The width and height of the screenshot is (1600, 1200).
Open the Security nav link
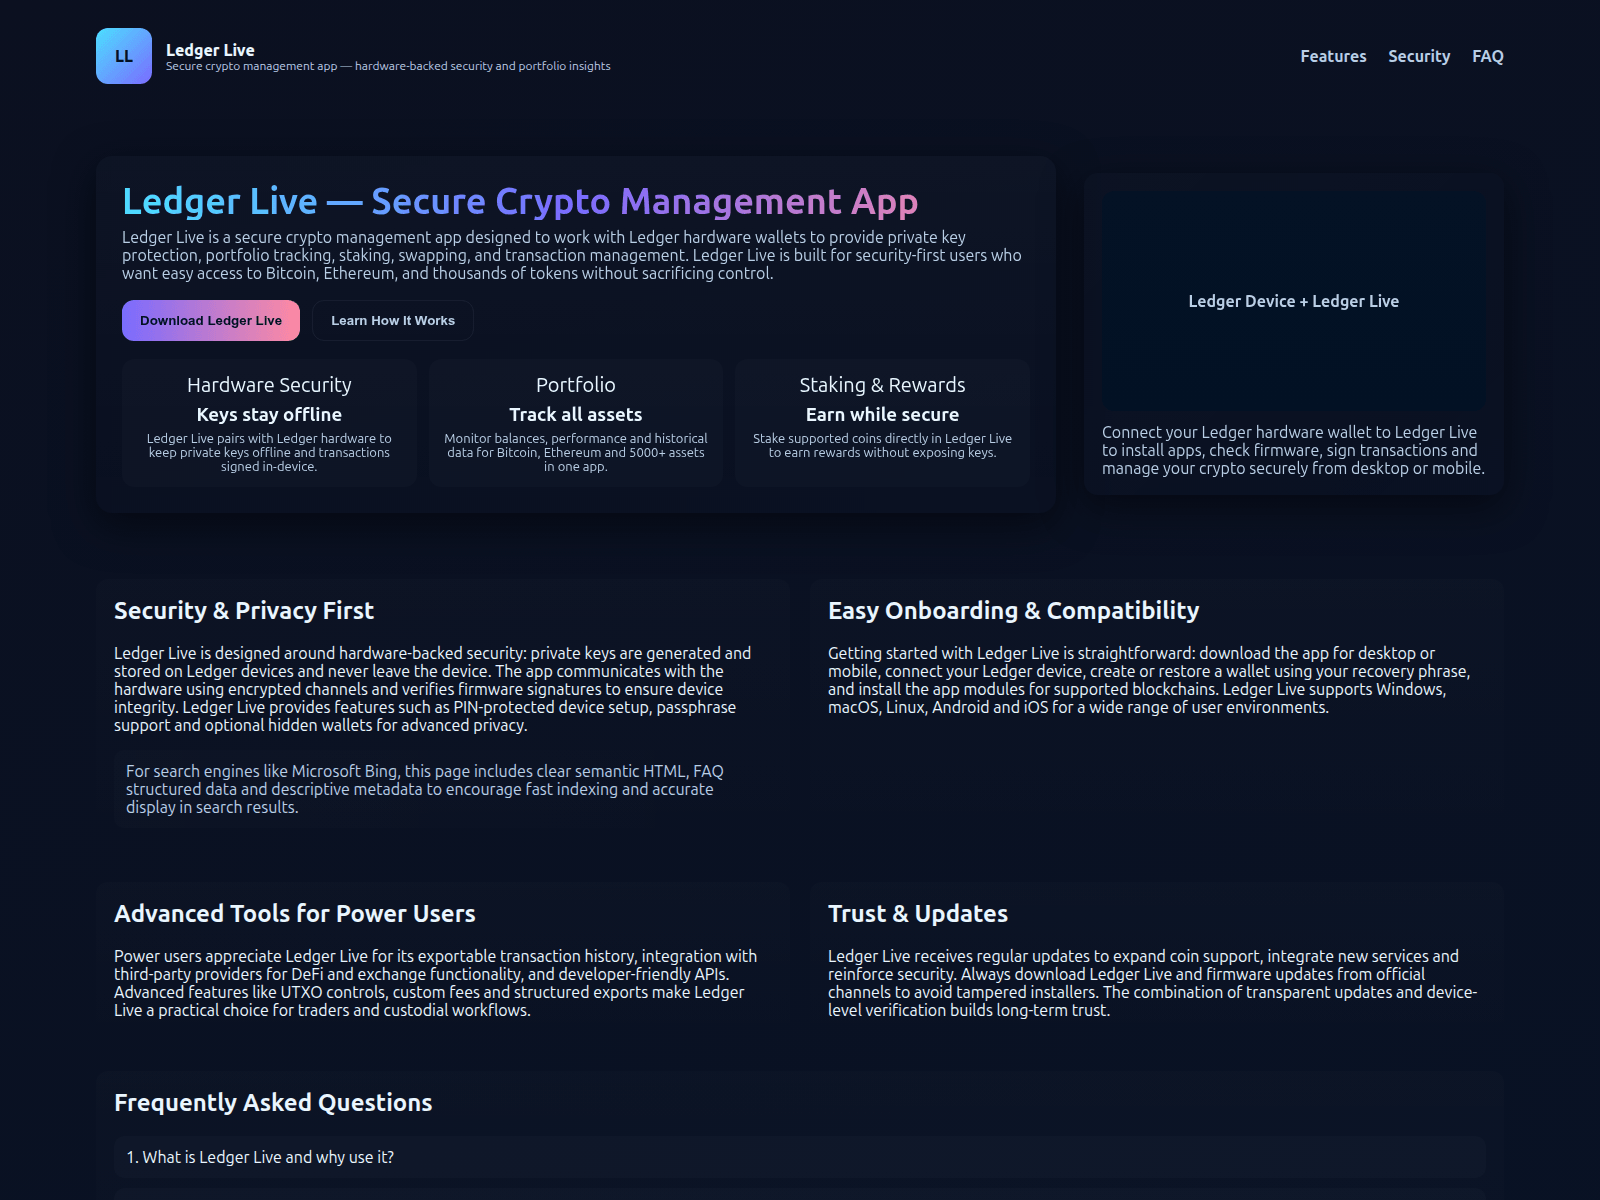[1419, 56]
